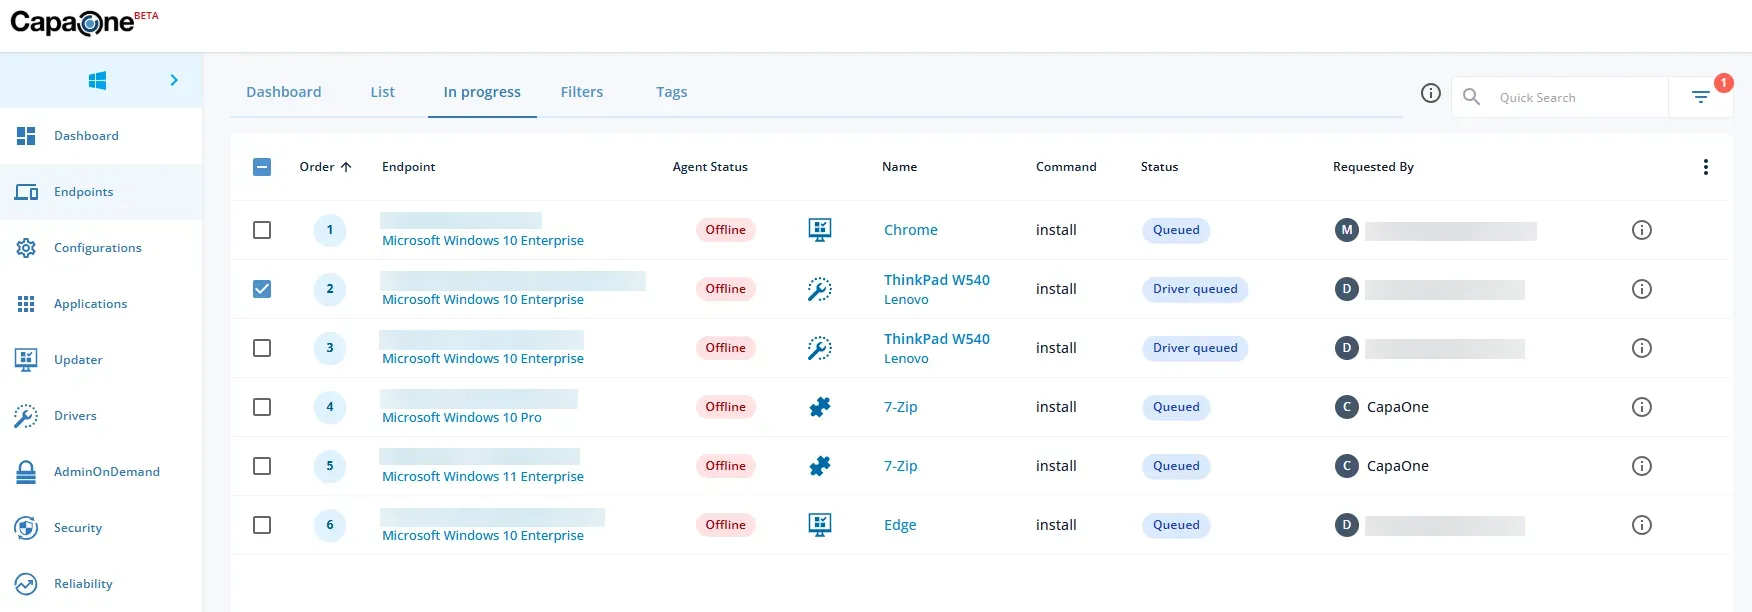The width and height of the screenshot is (1752, 612).
Task: Click the updater icon in Edge row
Action: tap(820, 525)
